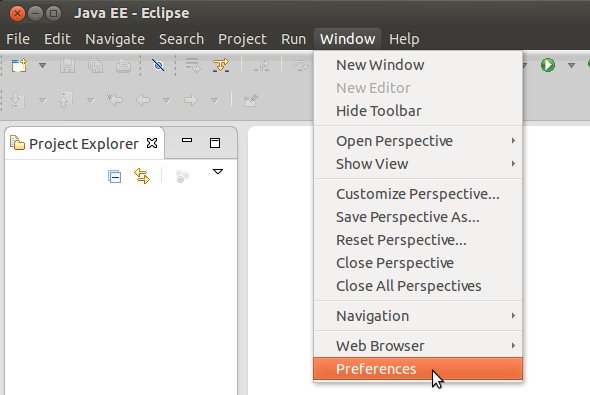Open the Help menu
Viewport: 590px width, 395px height.
pos(404,39)
